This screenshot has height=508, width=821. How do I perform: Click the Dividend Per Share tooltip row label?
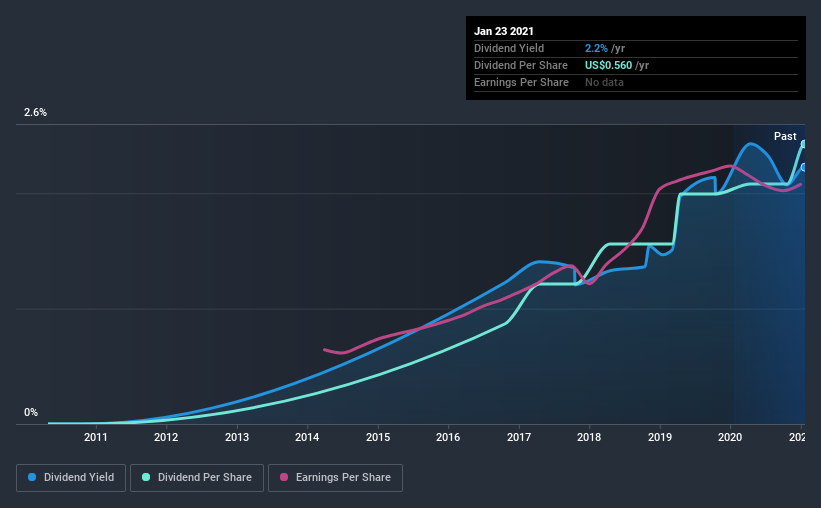pos(520,65)
